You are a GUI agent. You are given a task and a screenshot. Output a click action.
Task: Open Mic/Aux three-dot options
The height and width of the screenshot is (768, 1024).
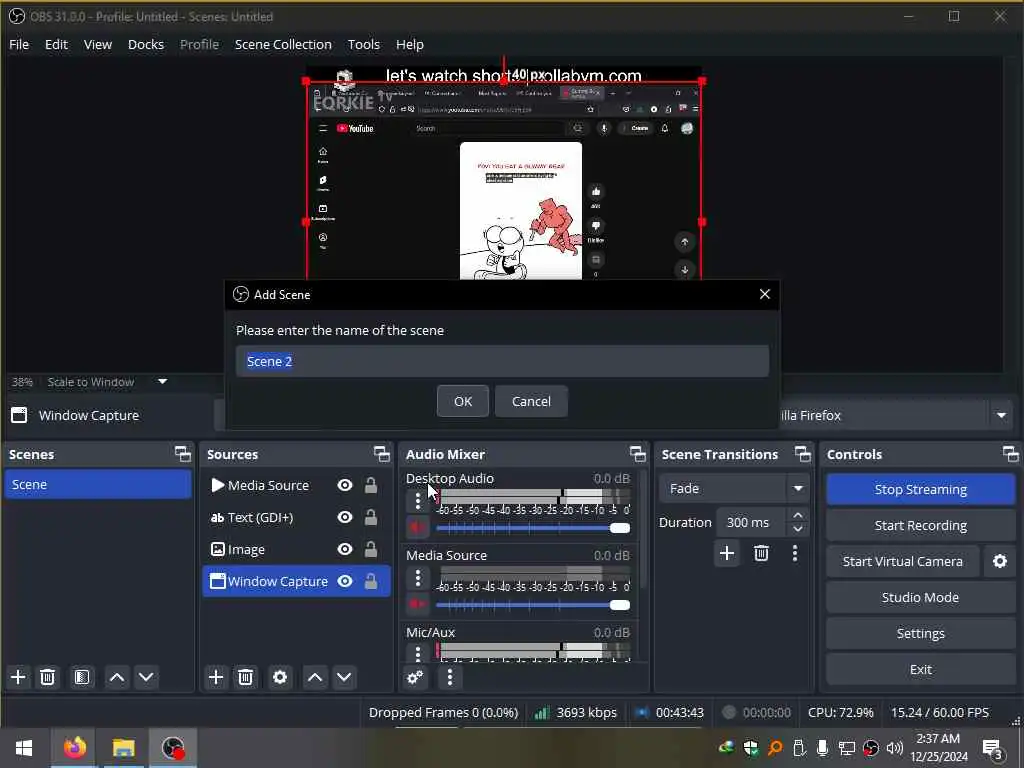coord(418,652)
